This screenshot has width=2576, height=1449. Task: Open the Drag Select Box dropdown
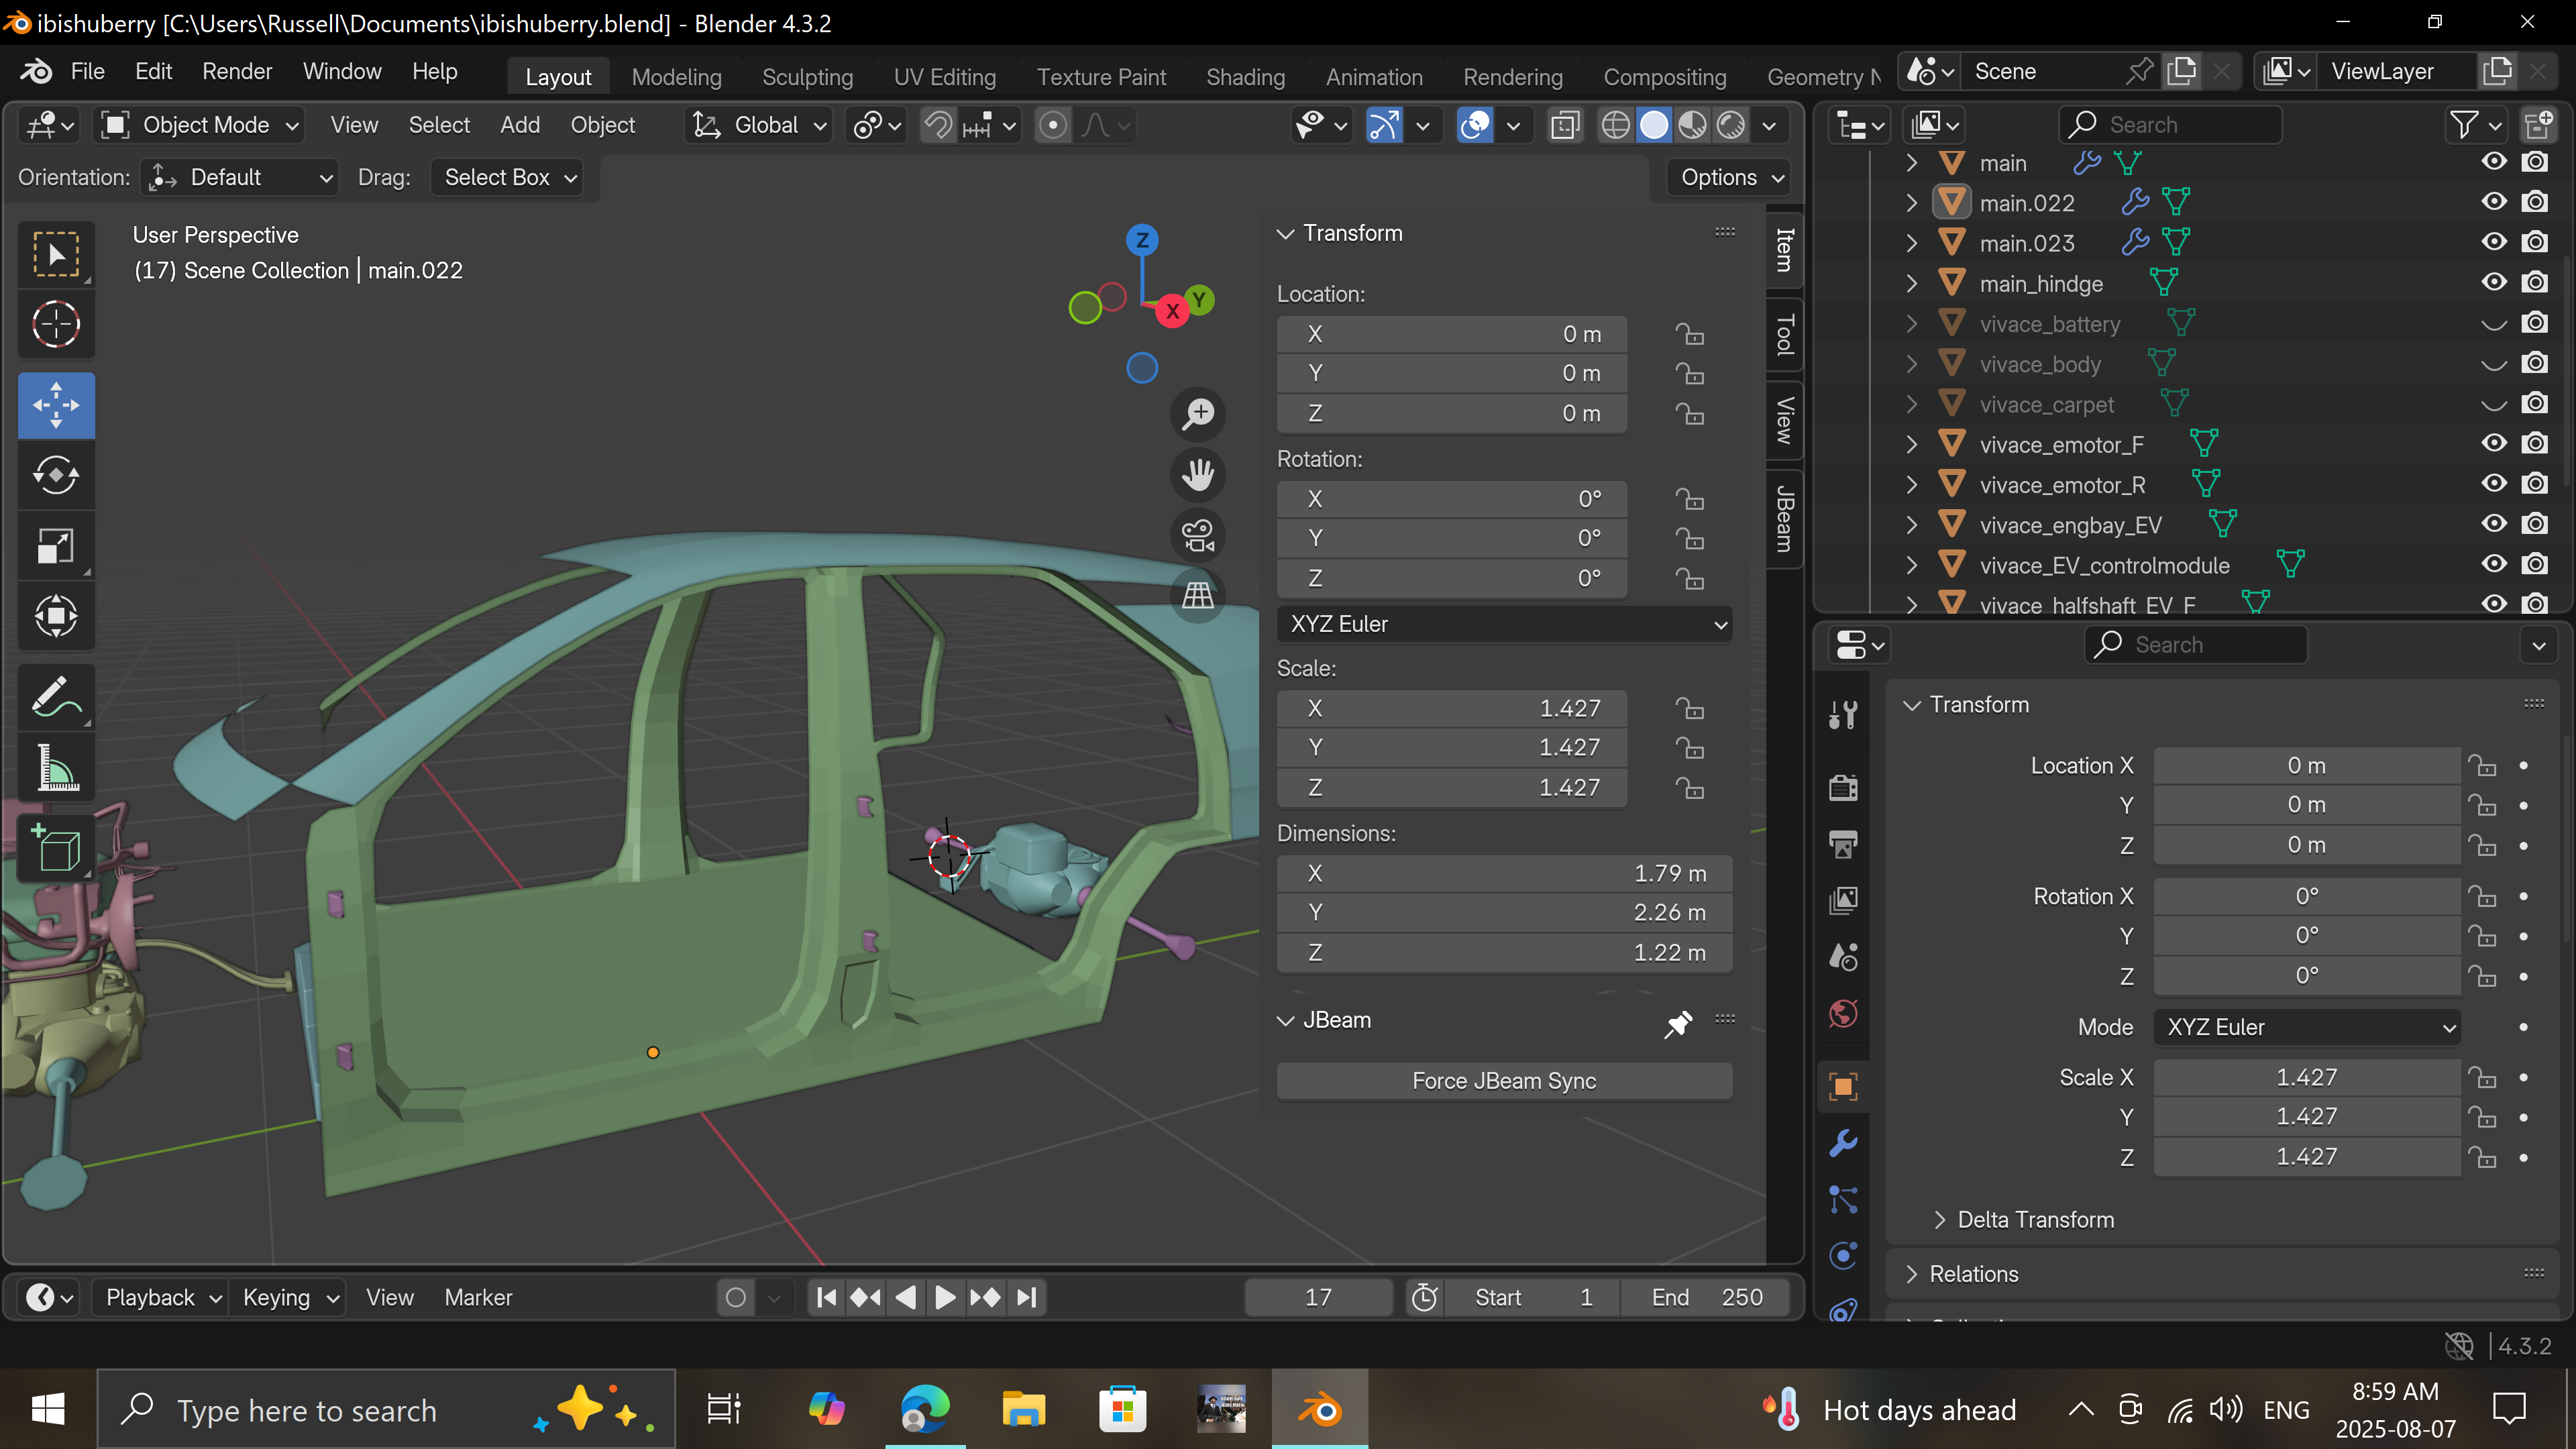pos(508,177)
